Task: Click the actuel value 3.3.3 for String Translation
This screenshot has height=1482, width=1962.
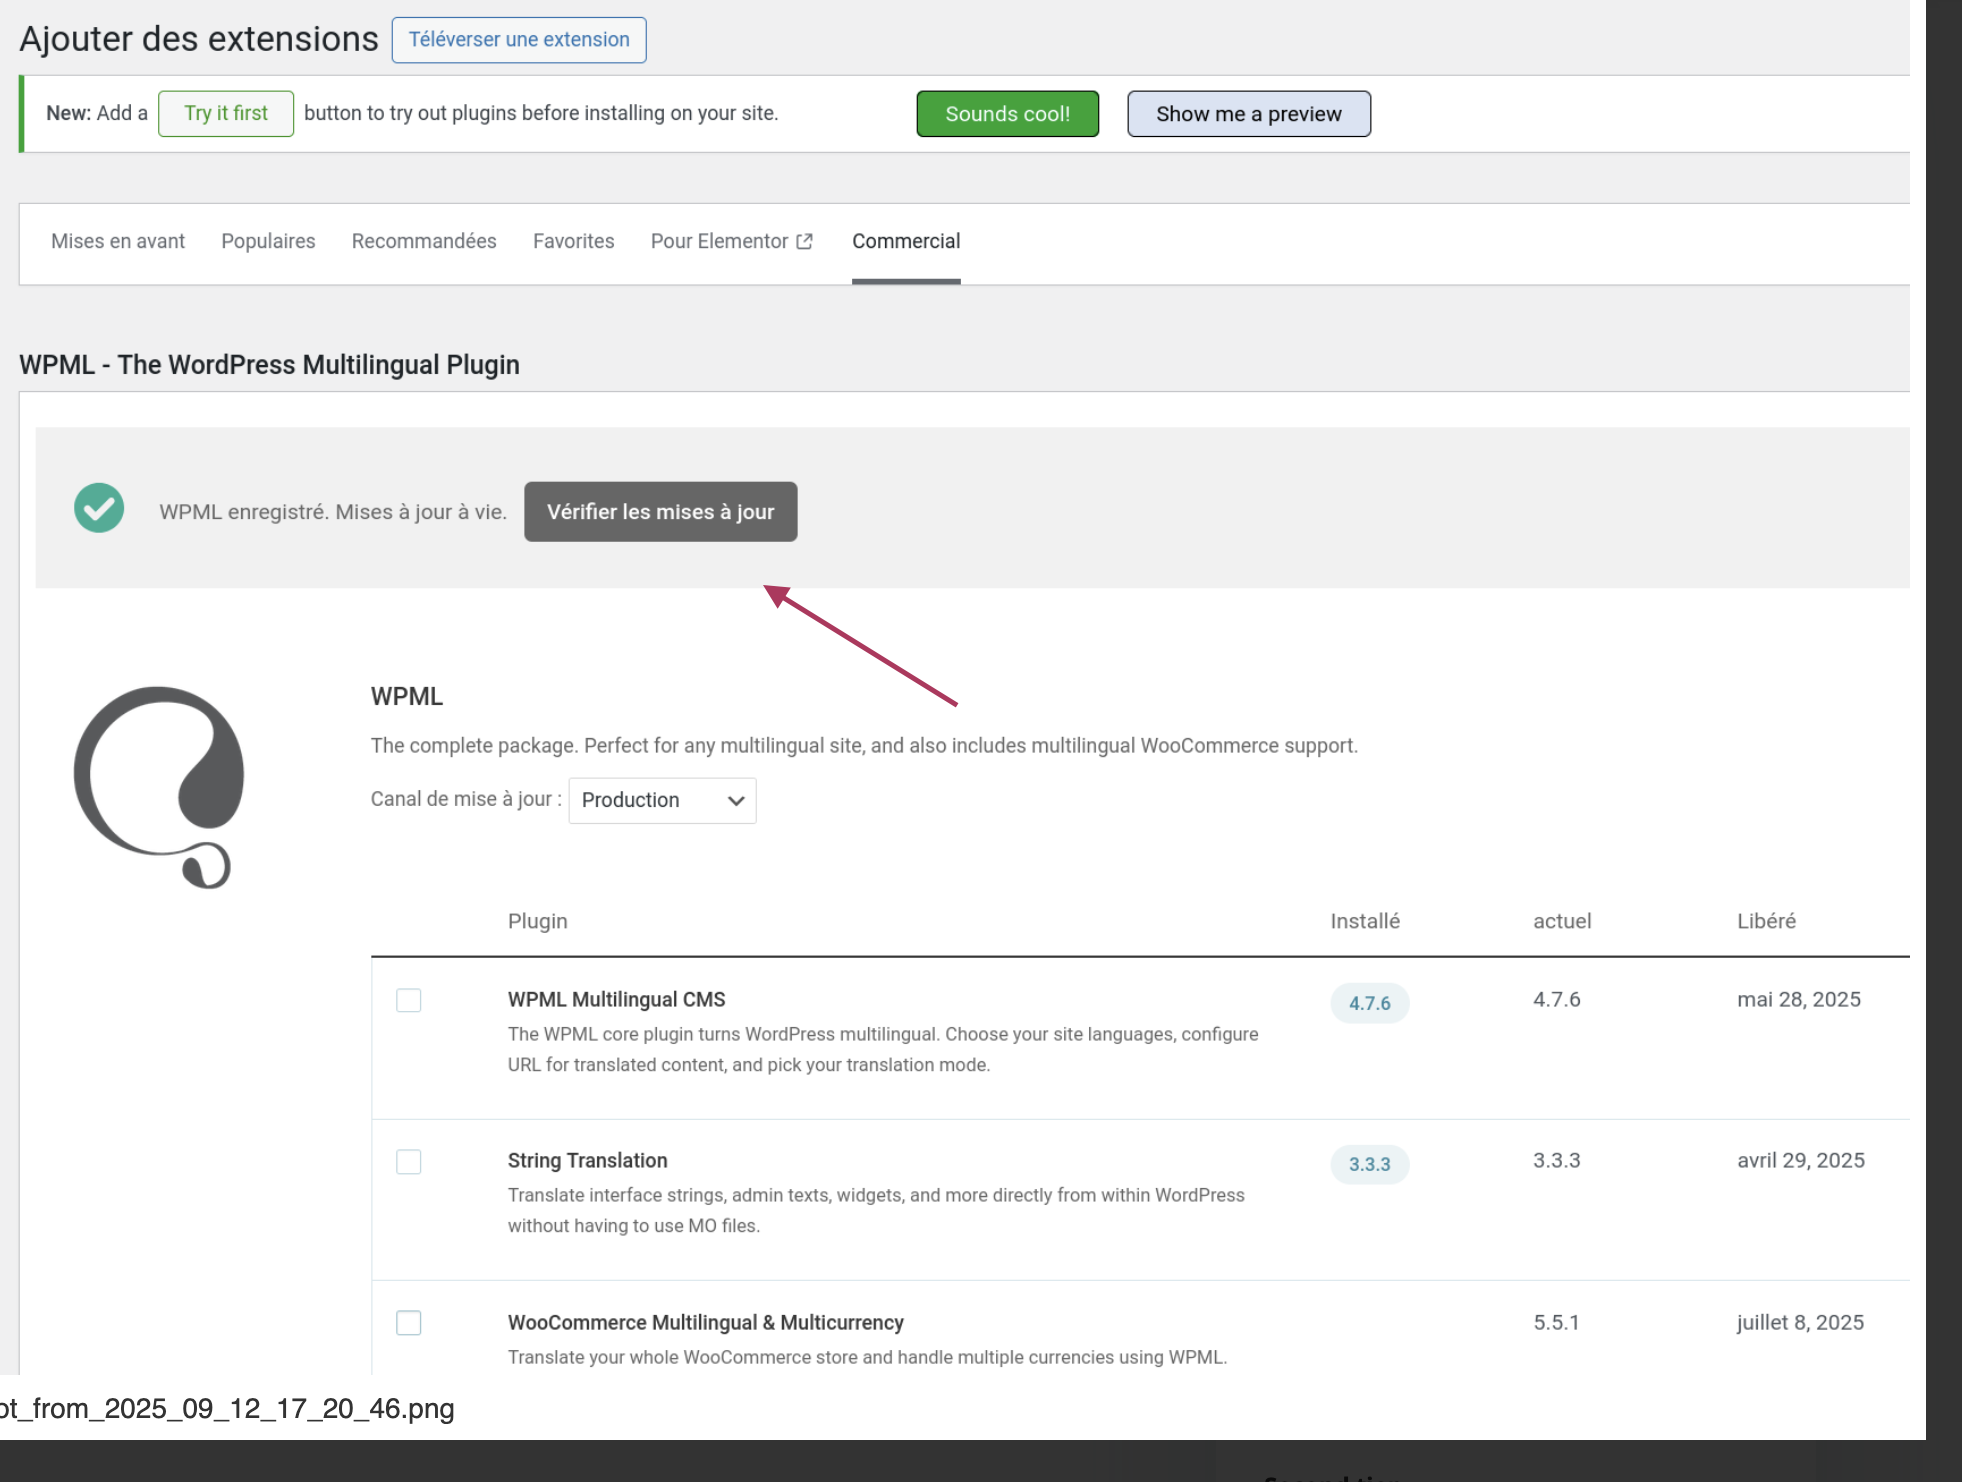Action: click(1557, 1160)
